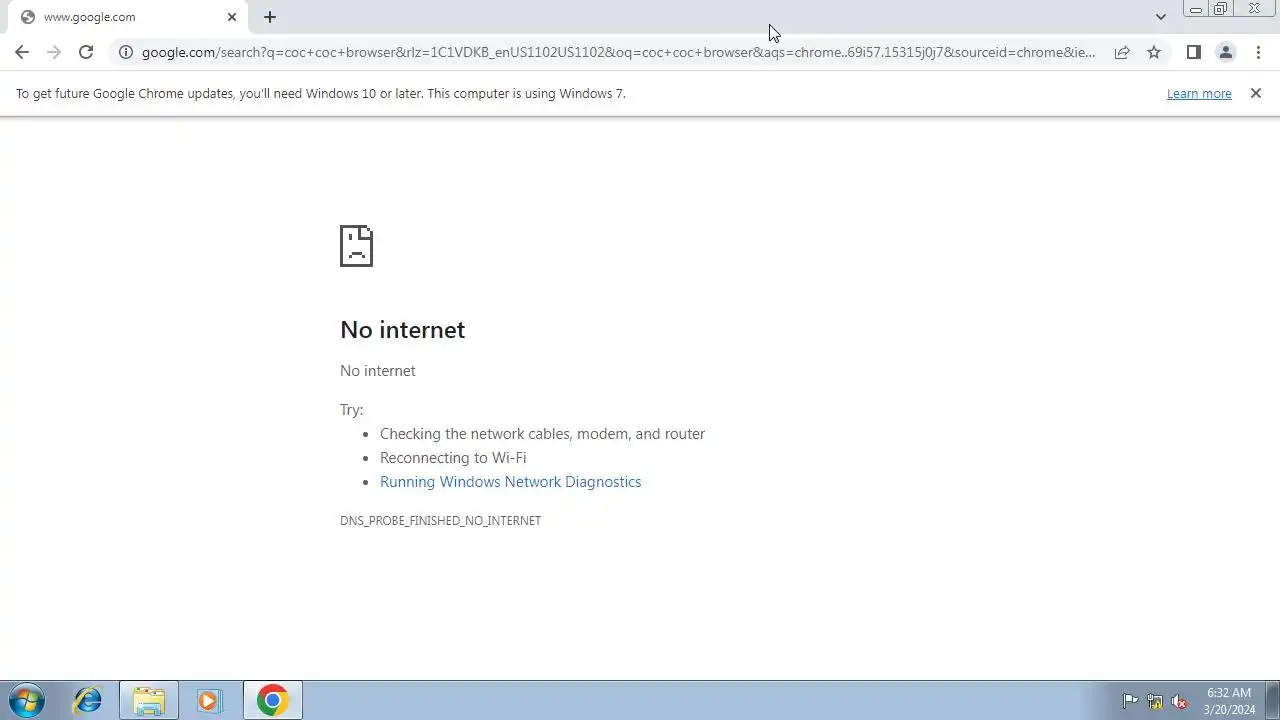Screen dimensions: 1280x720
Task: Launch Internet Explorer from the taskbar
Action: 88,701
